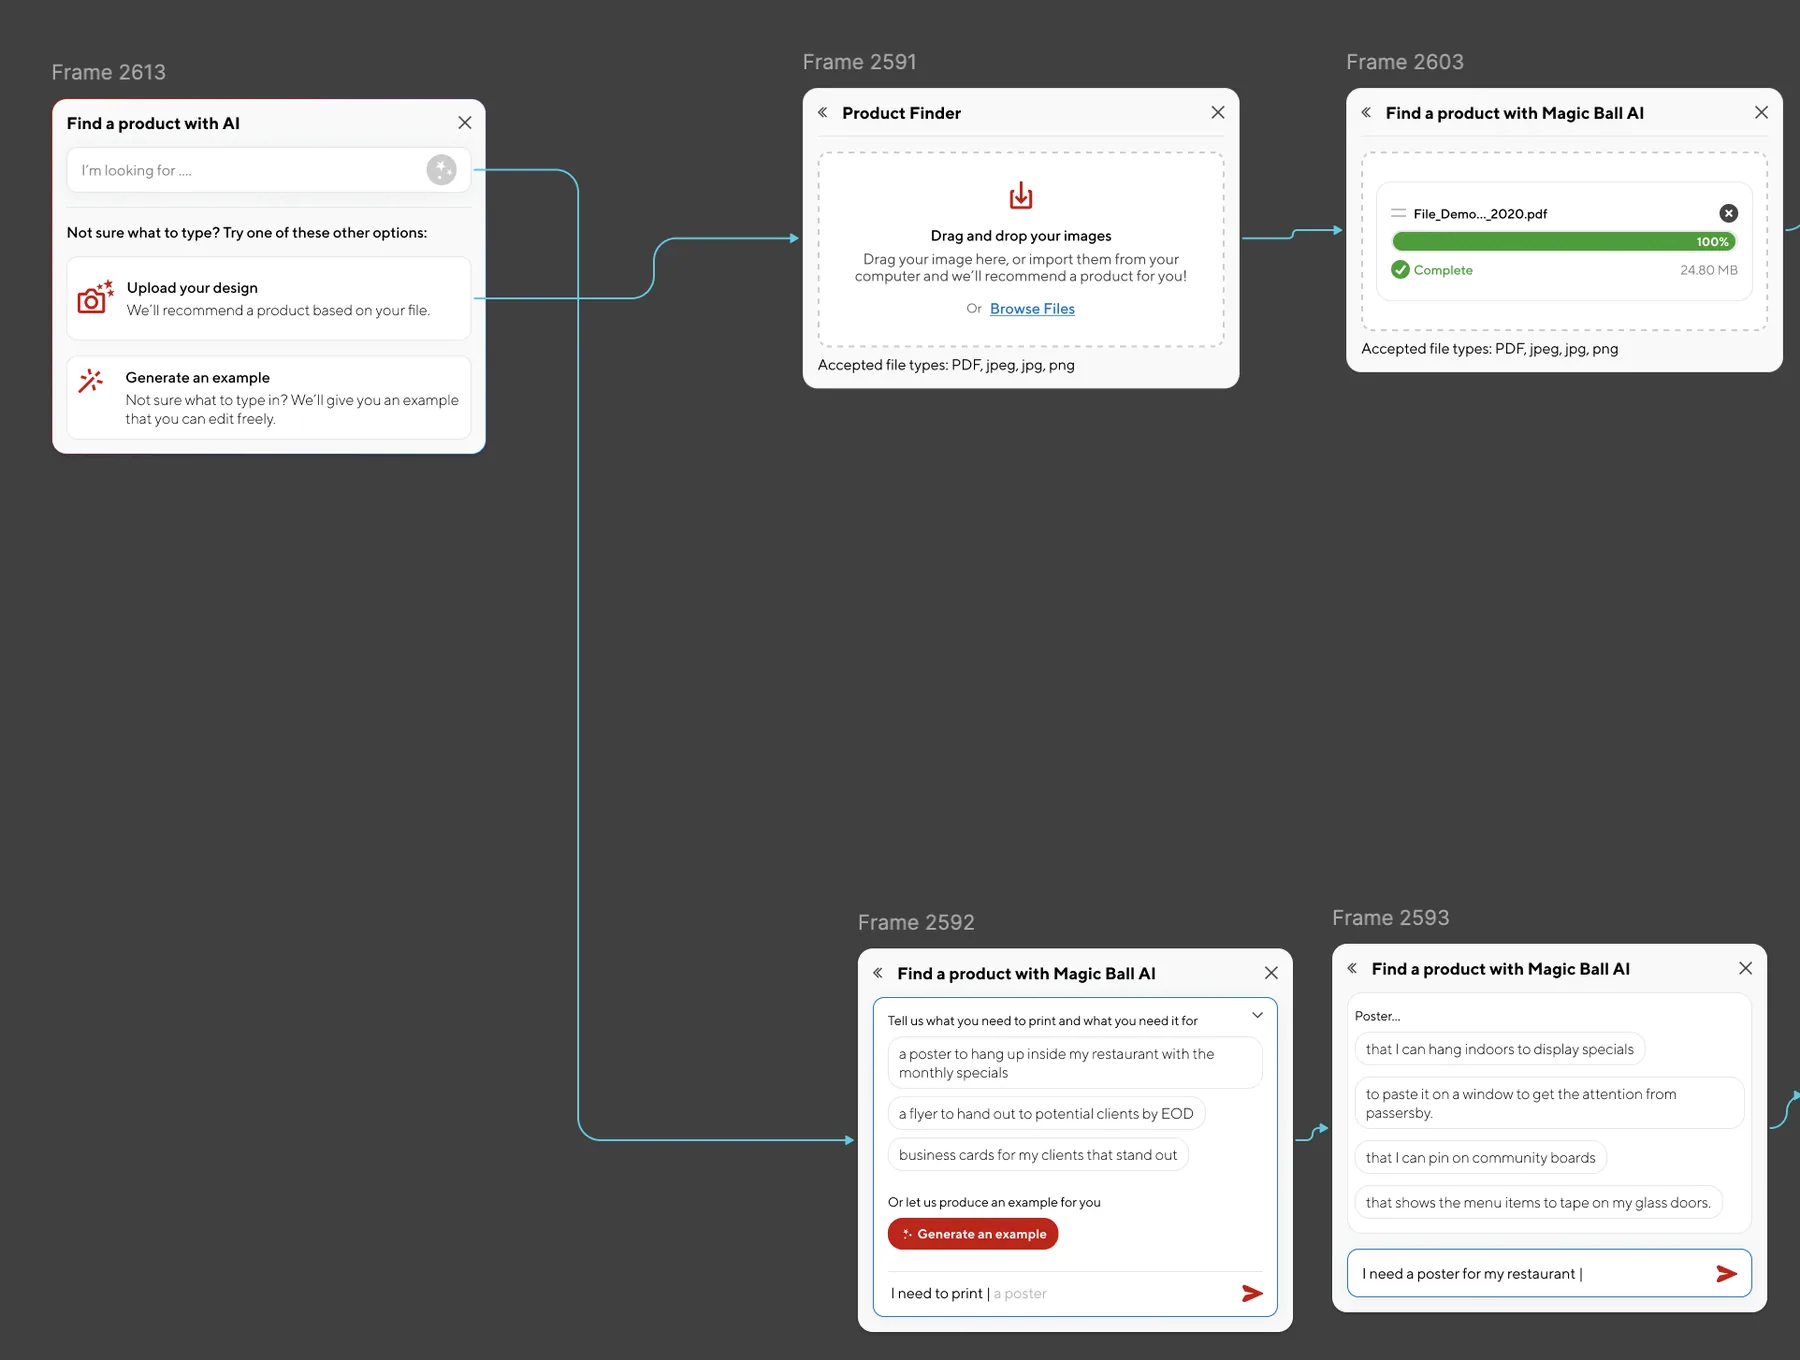This screenshot has height=1360, width=1800.
Task: Click the sparkle AI button in search field
Action: (x=441, y=170)
